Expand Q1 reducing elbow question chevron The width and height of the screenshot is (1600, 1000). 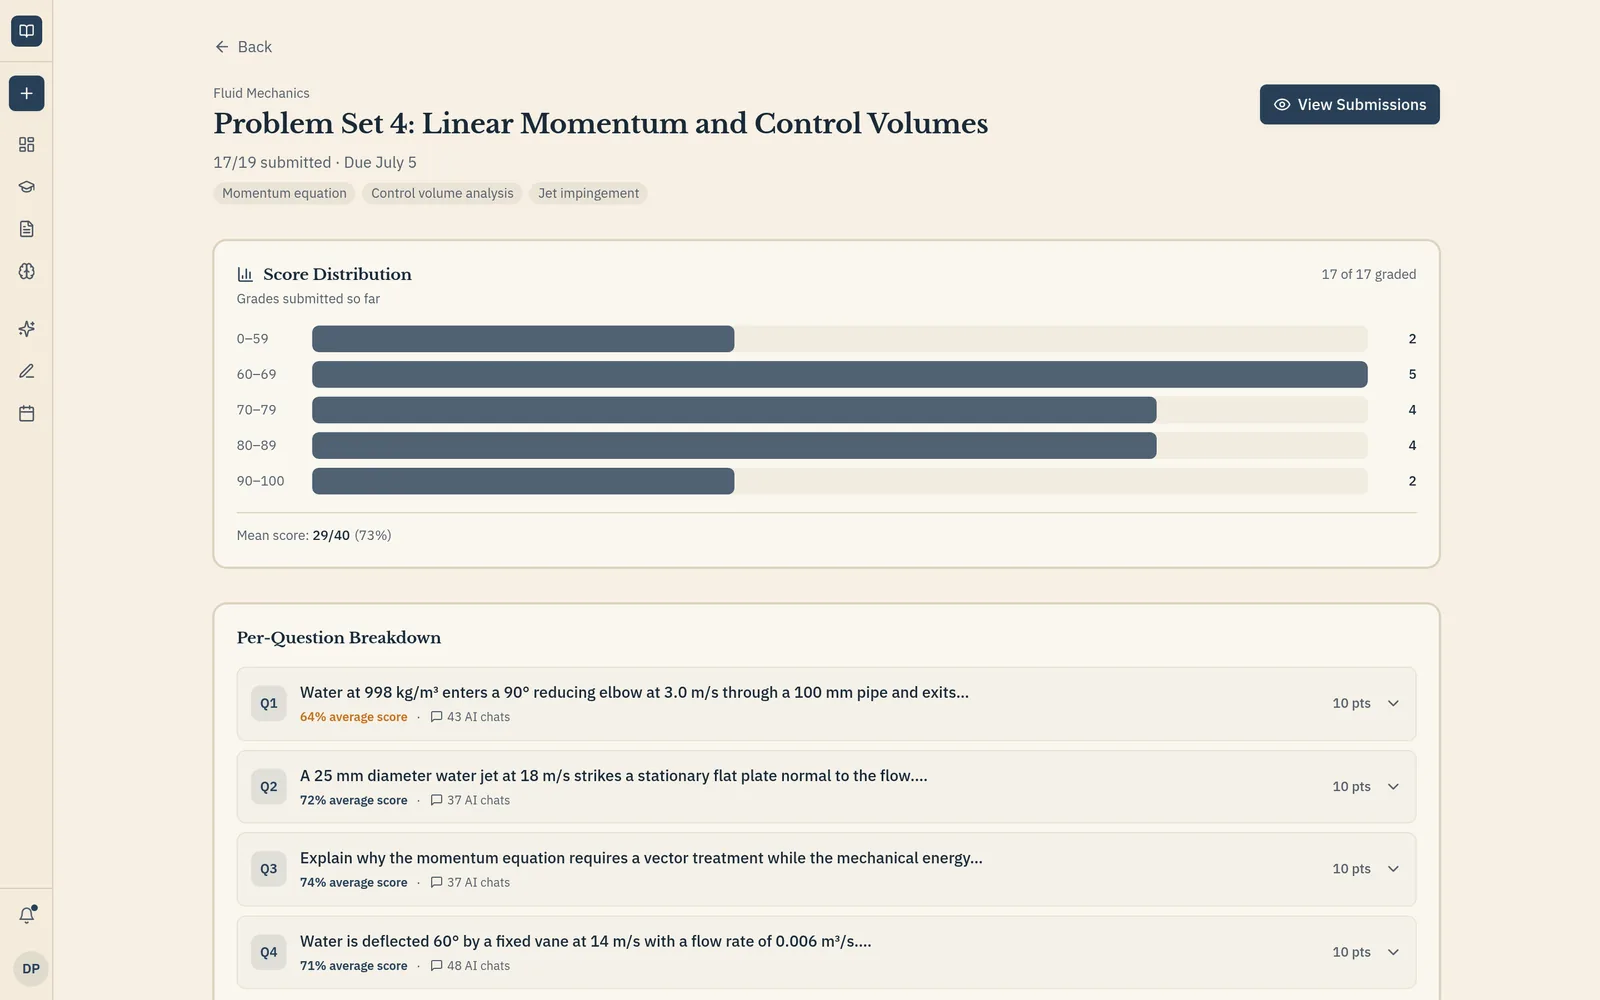pos(1393,704)
